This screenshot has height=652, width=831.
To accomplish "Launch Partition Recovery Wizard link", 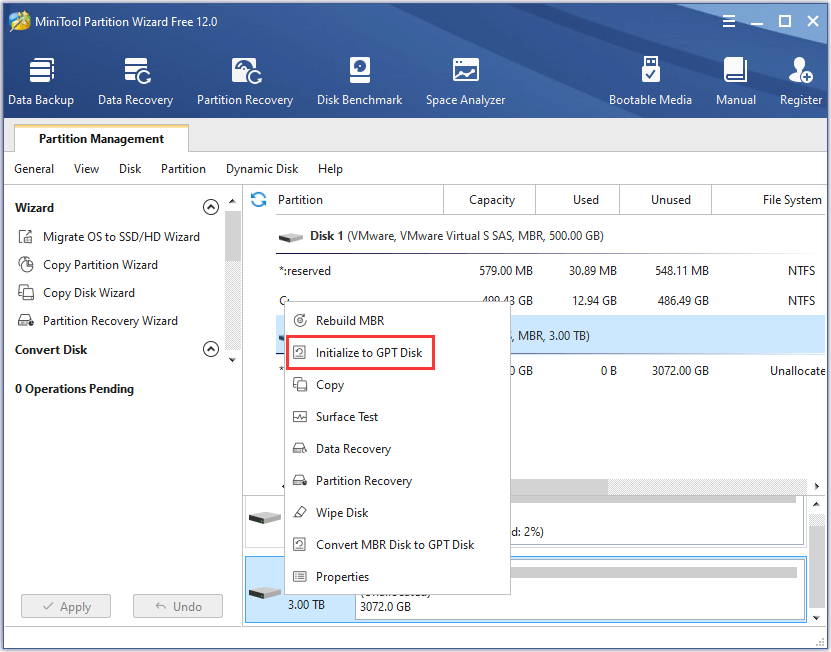I will coord(110,321).
